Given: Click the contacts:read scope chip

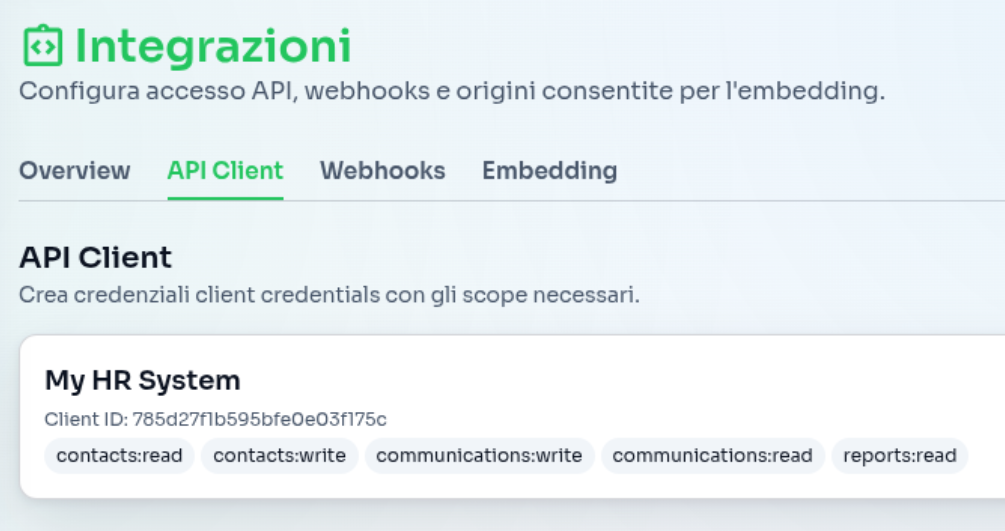Looking at the screenshot, I should click(119, 456).
